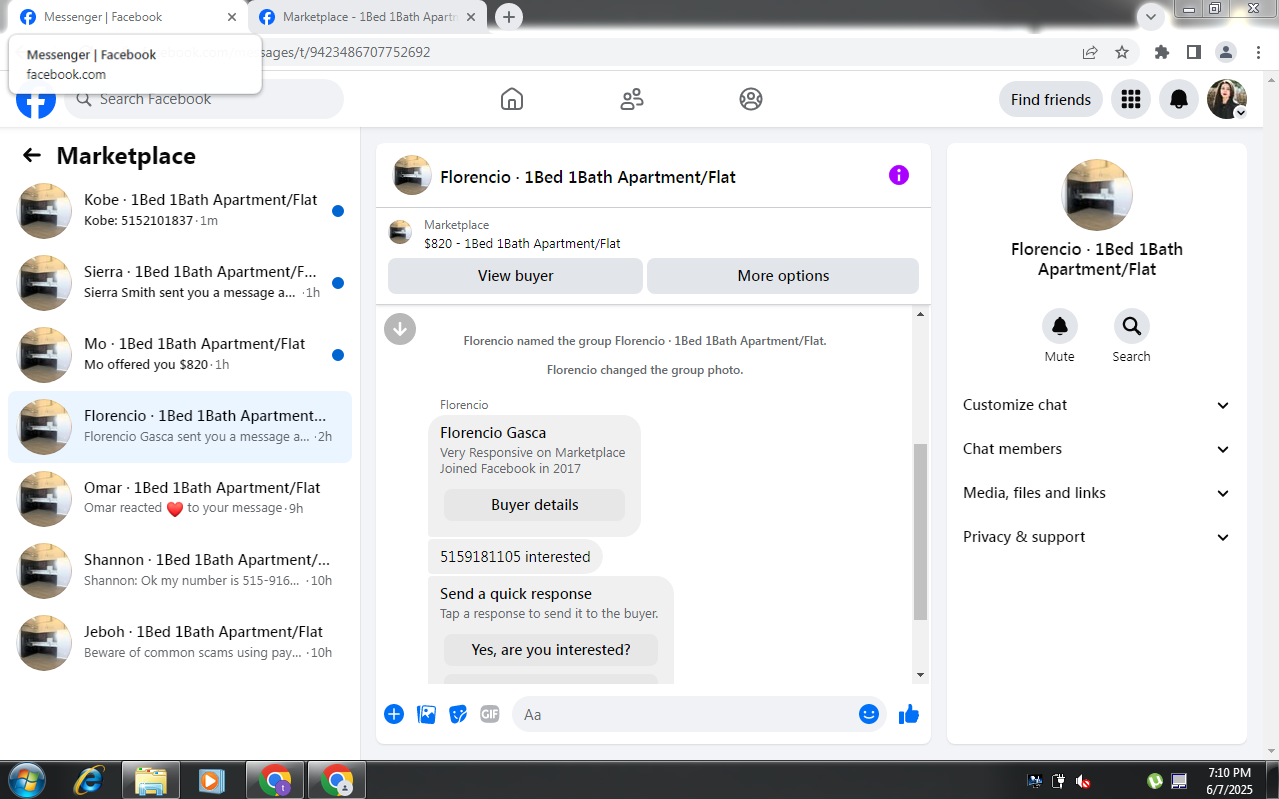Open Windows Start button

(26, 780)
